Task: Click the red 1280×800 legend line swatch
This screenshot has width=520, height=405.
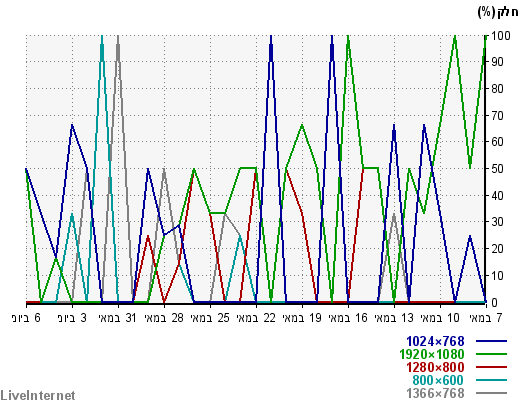Action: 491,367
